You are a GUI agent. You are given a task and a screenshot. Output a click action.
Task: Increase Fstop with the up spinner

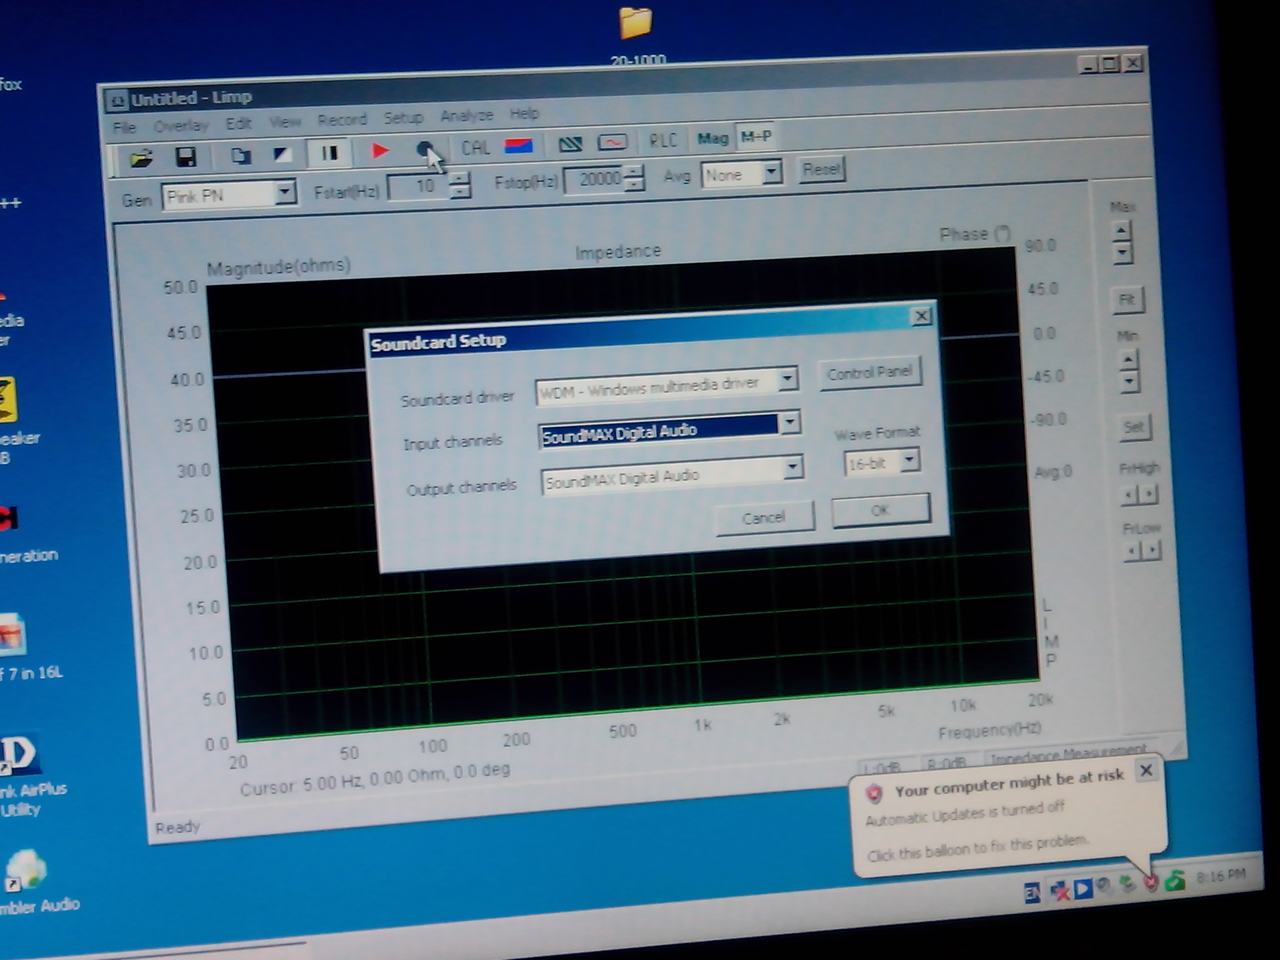click(x=634, y=173)
